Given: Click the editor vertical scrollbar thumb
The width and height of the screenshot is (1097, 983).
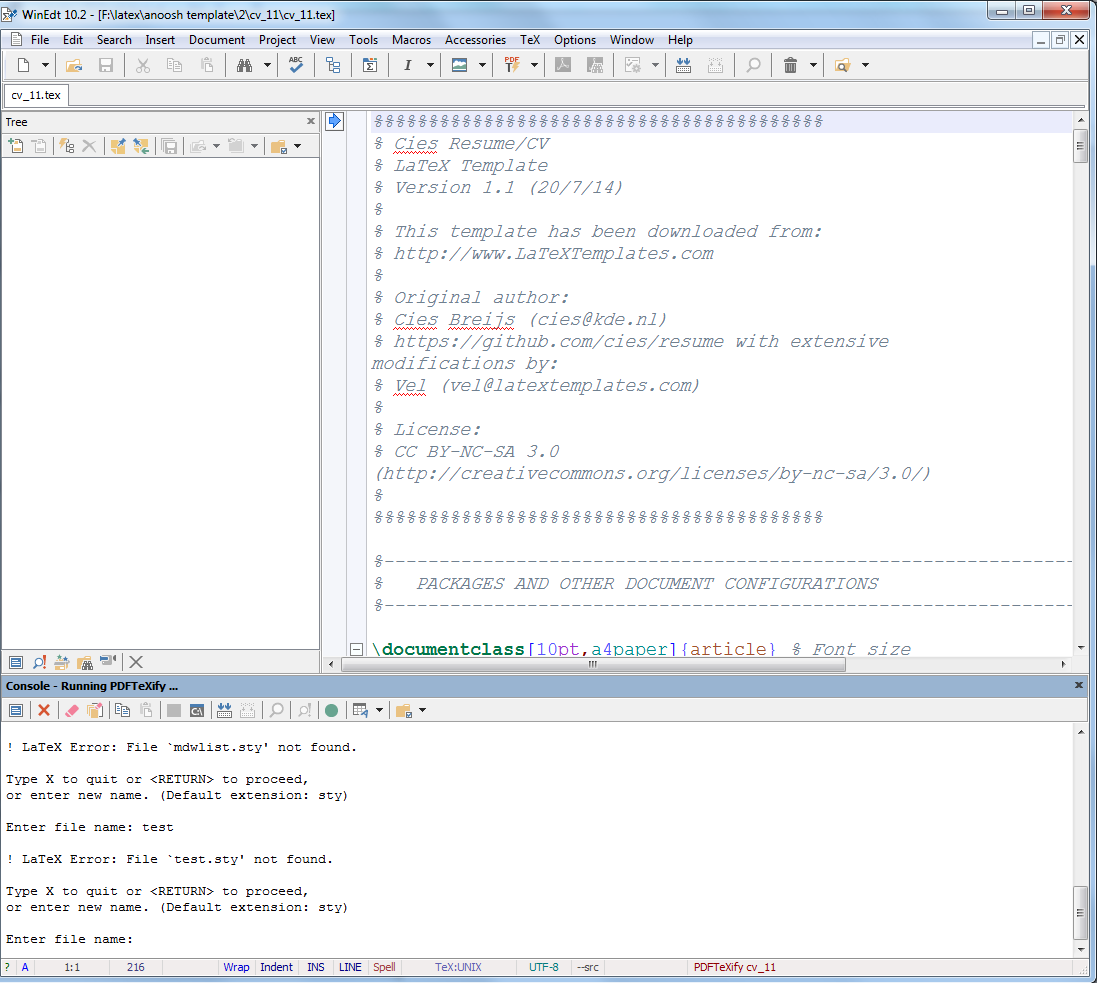Looking at the screenshot, I should (x=1081, y=146).
